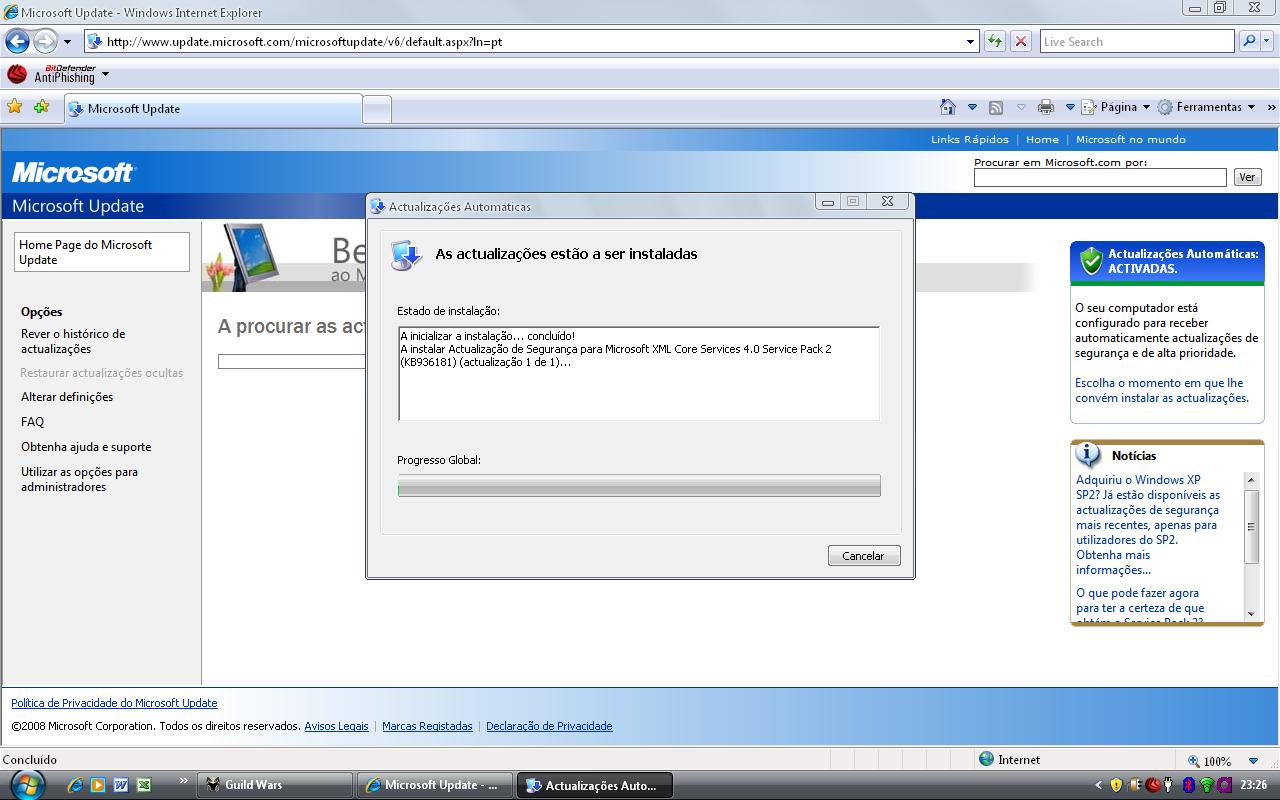Click the Avisos Legais footer link
1280x800 pixels.
(336, 726)
